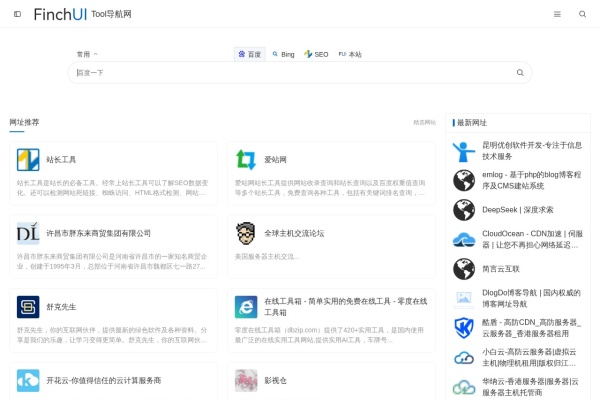Open 华纳云-香港服务器 link
Viewport: 600px width, 400px height.
tap(530, 387)
